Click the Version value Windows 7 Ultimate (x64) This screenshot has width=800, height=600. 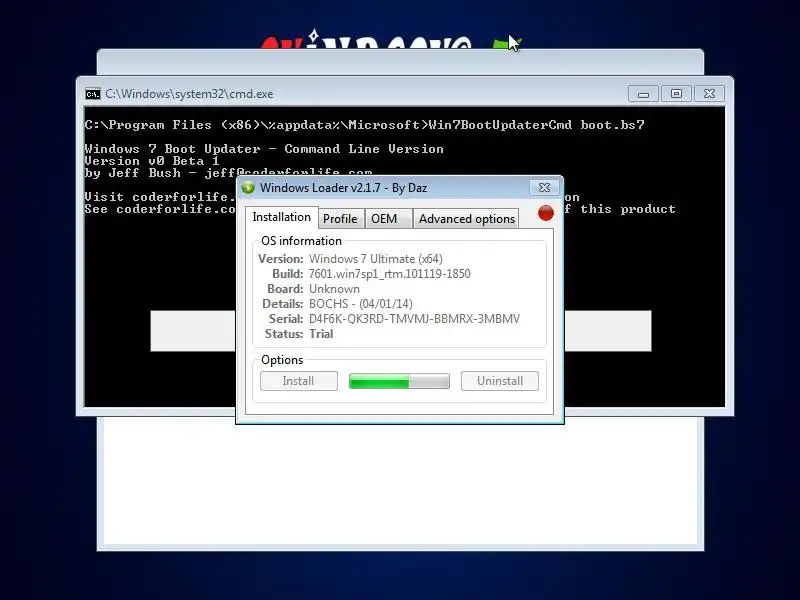[x=376, y=259]
